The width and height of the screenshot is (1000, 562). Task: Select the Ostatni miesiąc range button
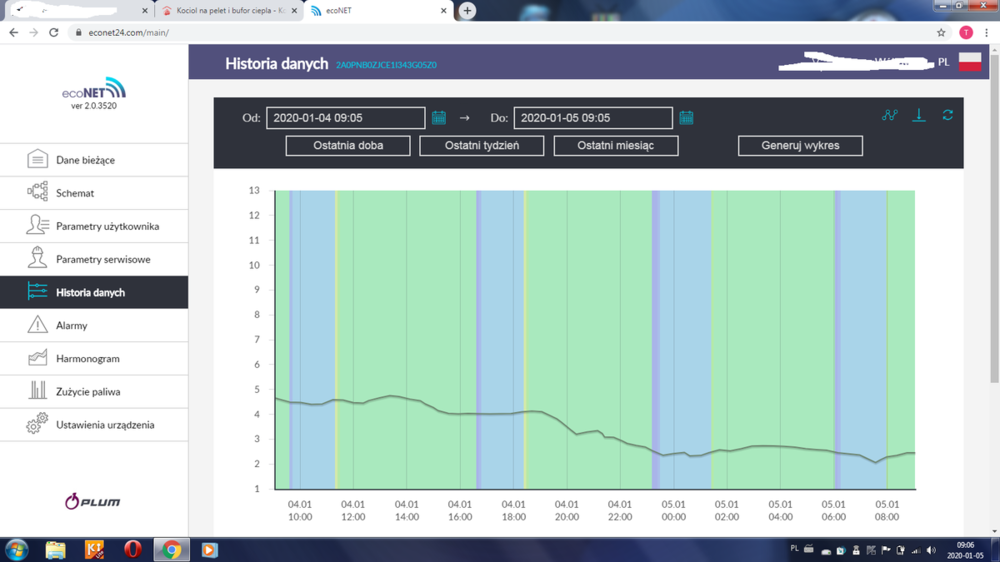click(x=616, y=146)
